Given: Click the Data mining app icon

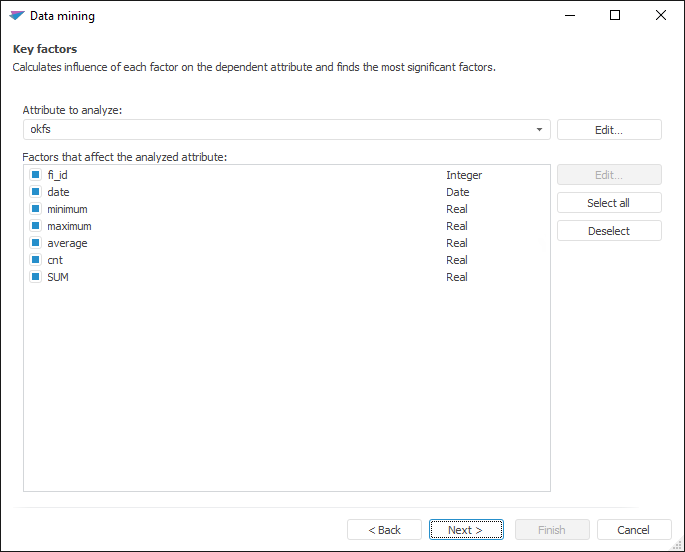Looking at the screenshot, I should (x=16, y=16).
